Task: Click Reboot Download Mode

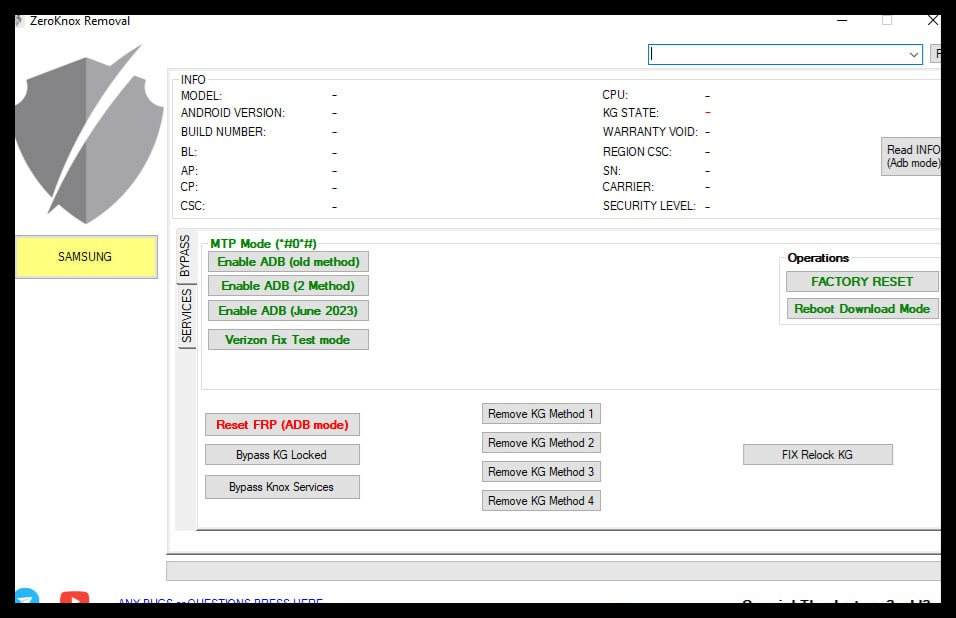Action: [862, 308]
